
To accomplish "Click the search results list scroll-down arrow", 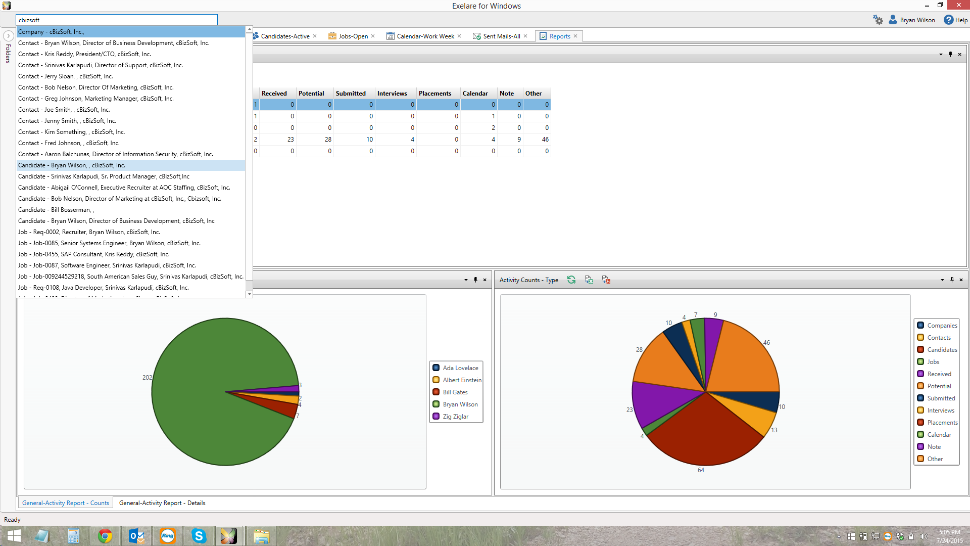I will [x=249, y=294].
